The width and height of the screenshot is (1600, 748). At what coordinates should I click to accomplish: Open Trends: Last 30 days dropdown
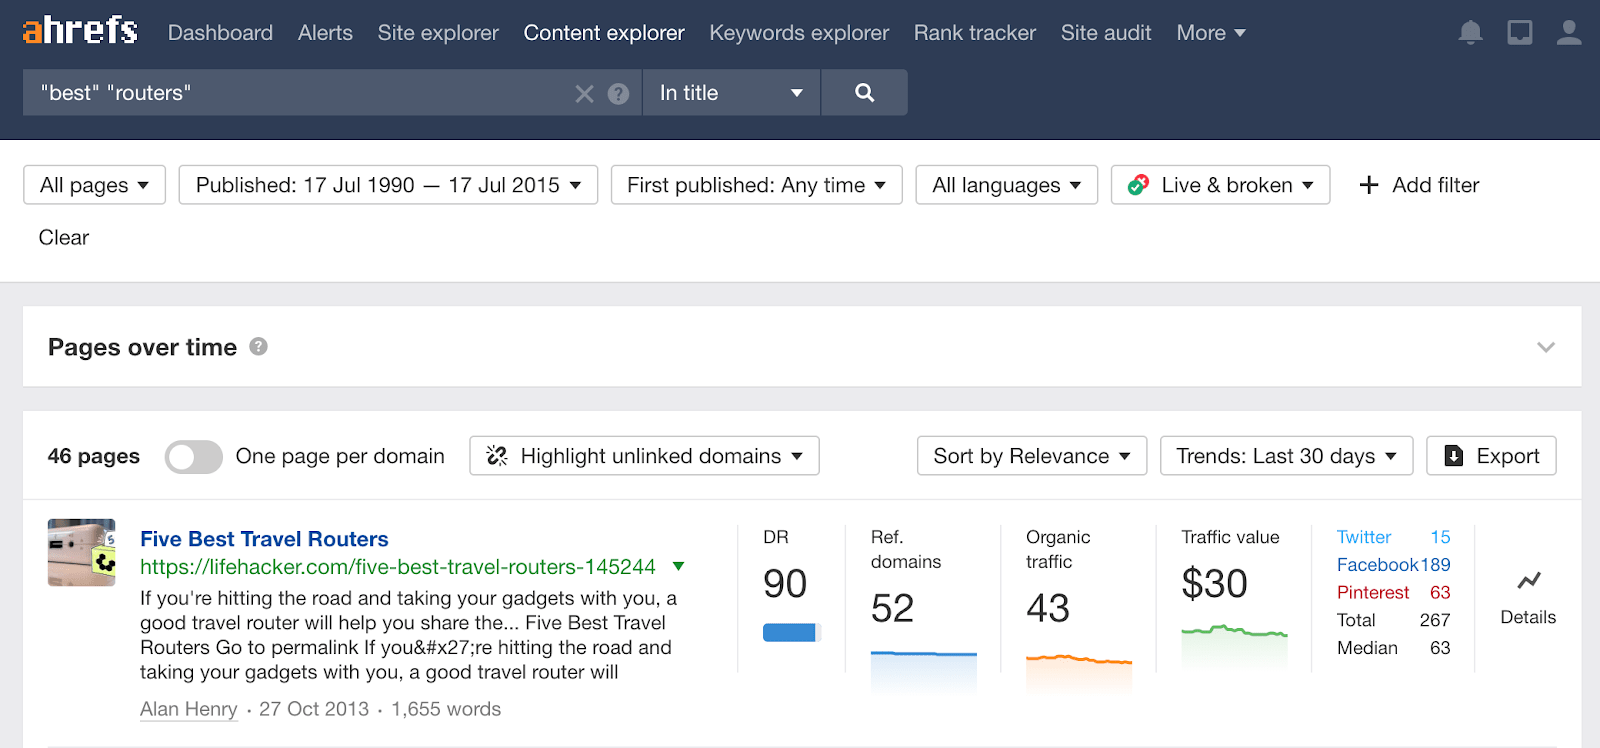(x=1286, y=456)
